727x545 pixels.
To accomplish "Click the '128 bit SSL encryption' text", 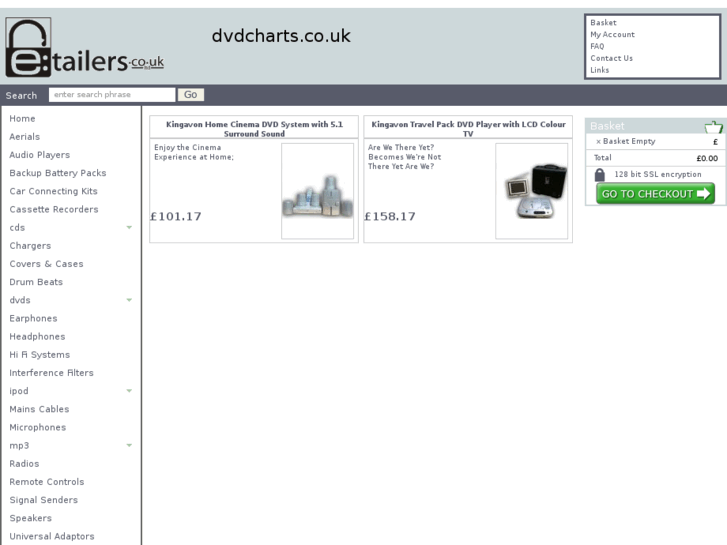I will (658, 174).
